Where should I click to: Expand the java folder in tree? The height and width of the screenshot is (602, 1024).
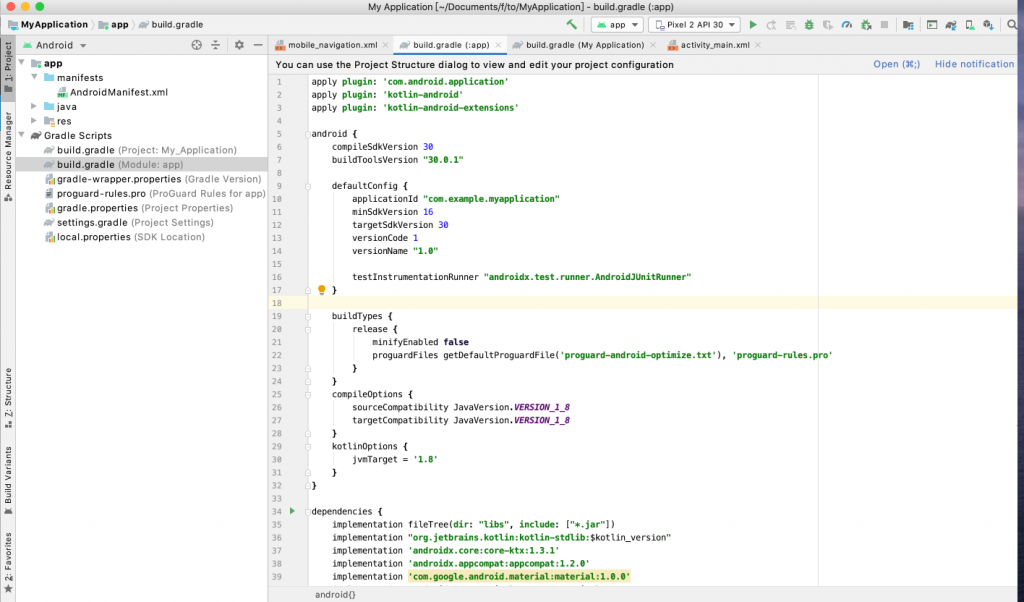click(x=35, y=106)
